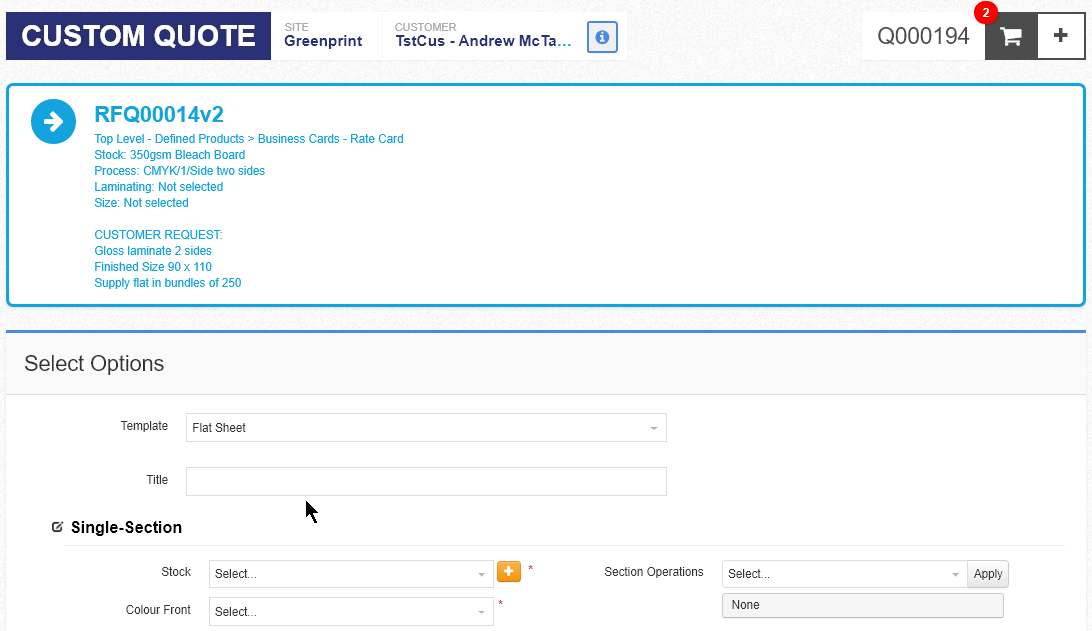
Task: Click the Apply button for Section Operations
Action: (x=988, y=574)
